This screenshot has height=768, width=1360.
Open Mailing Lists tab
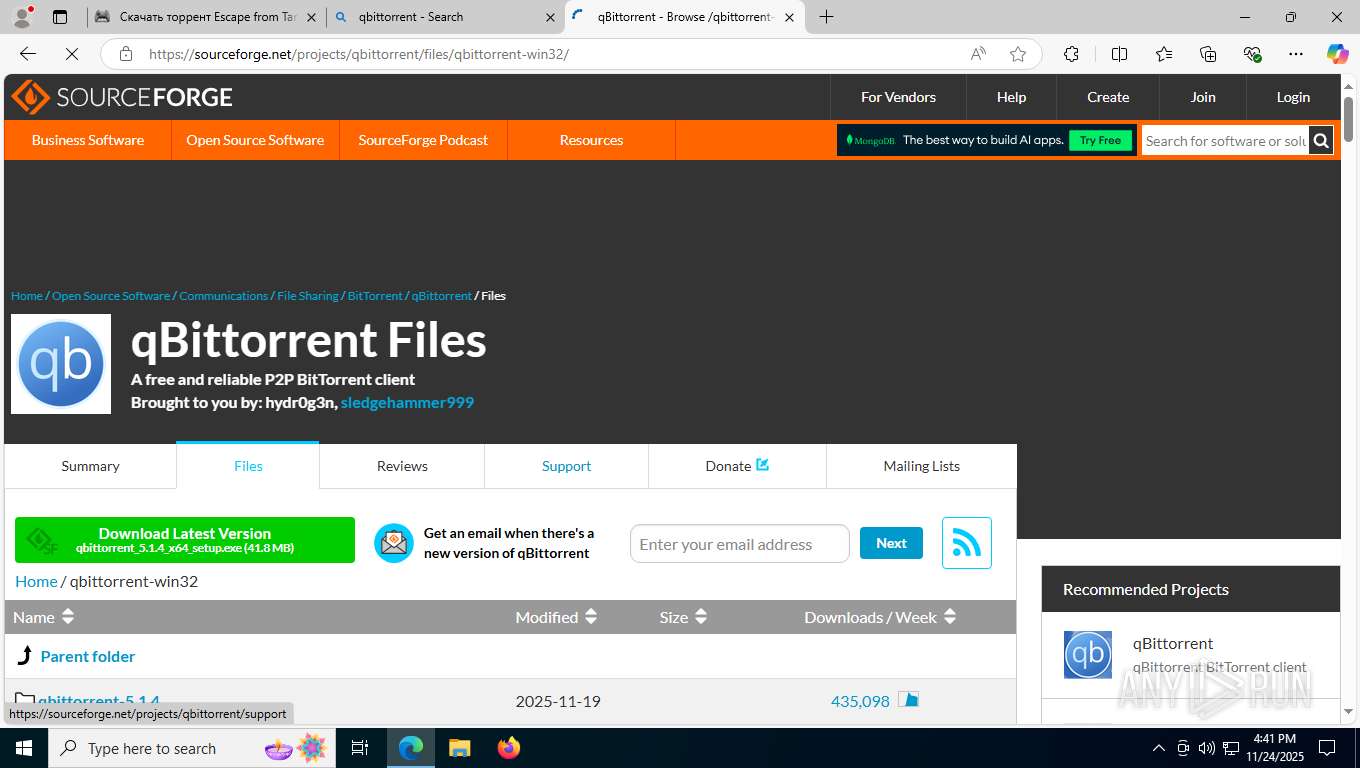(921, 466)
